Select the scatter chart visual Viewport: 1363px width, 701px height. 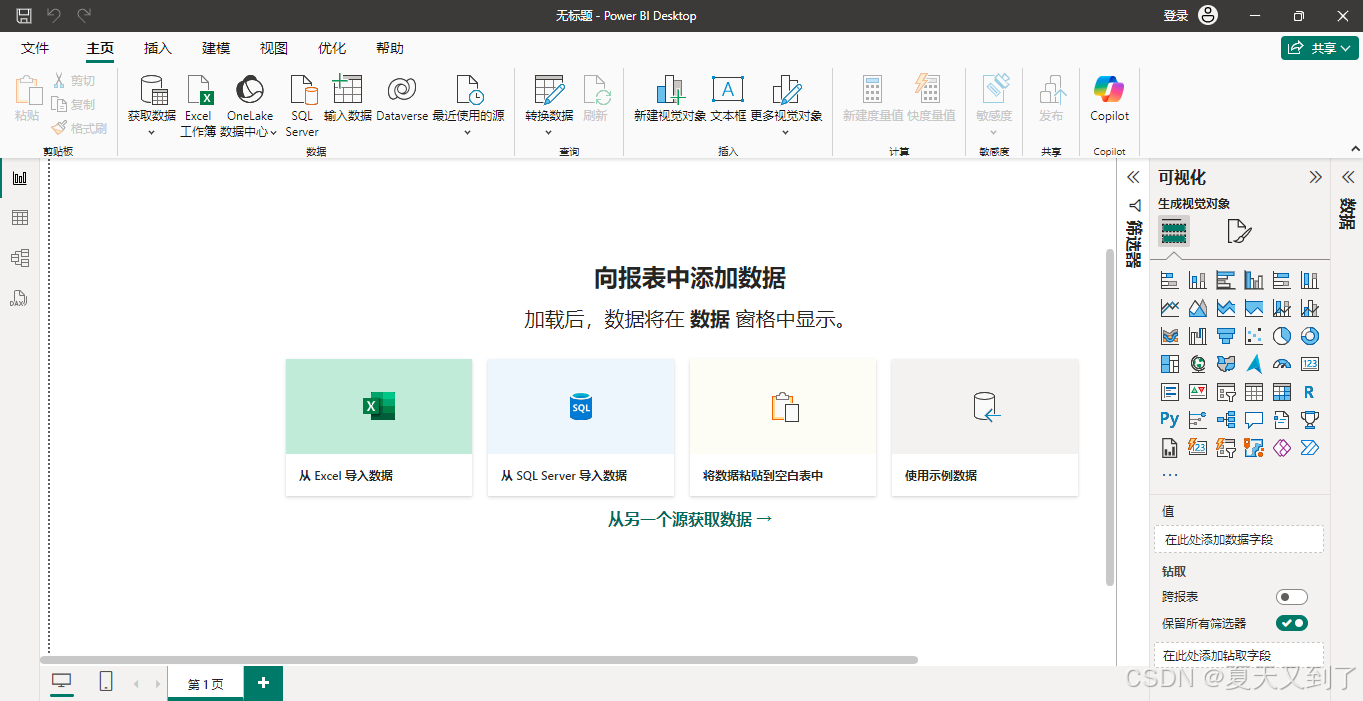tap(1254, 336)
